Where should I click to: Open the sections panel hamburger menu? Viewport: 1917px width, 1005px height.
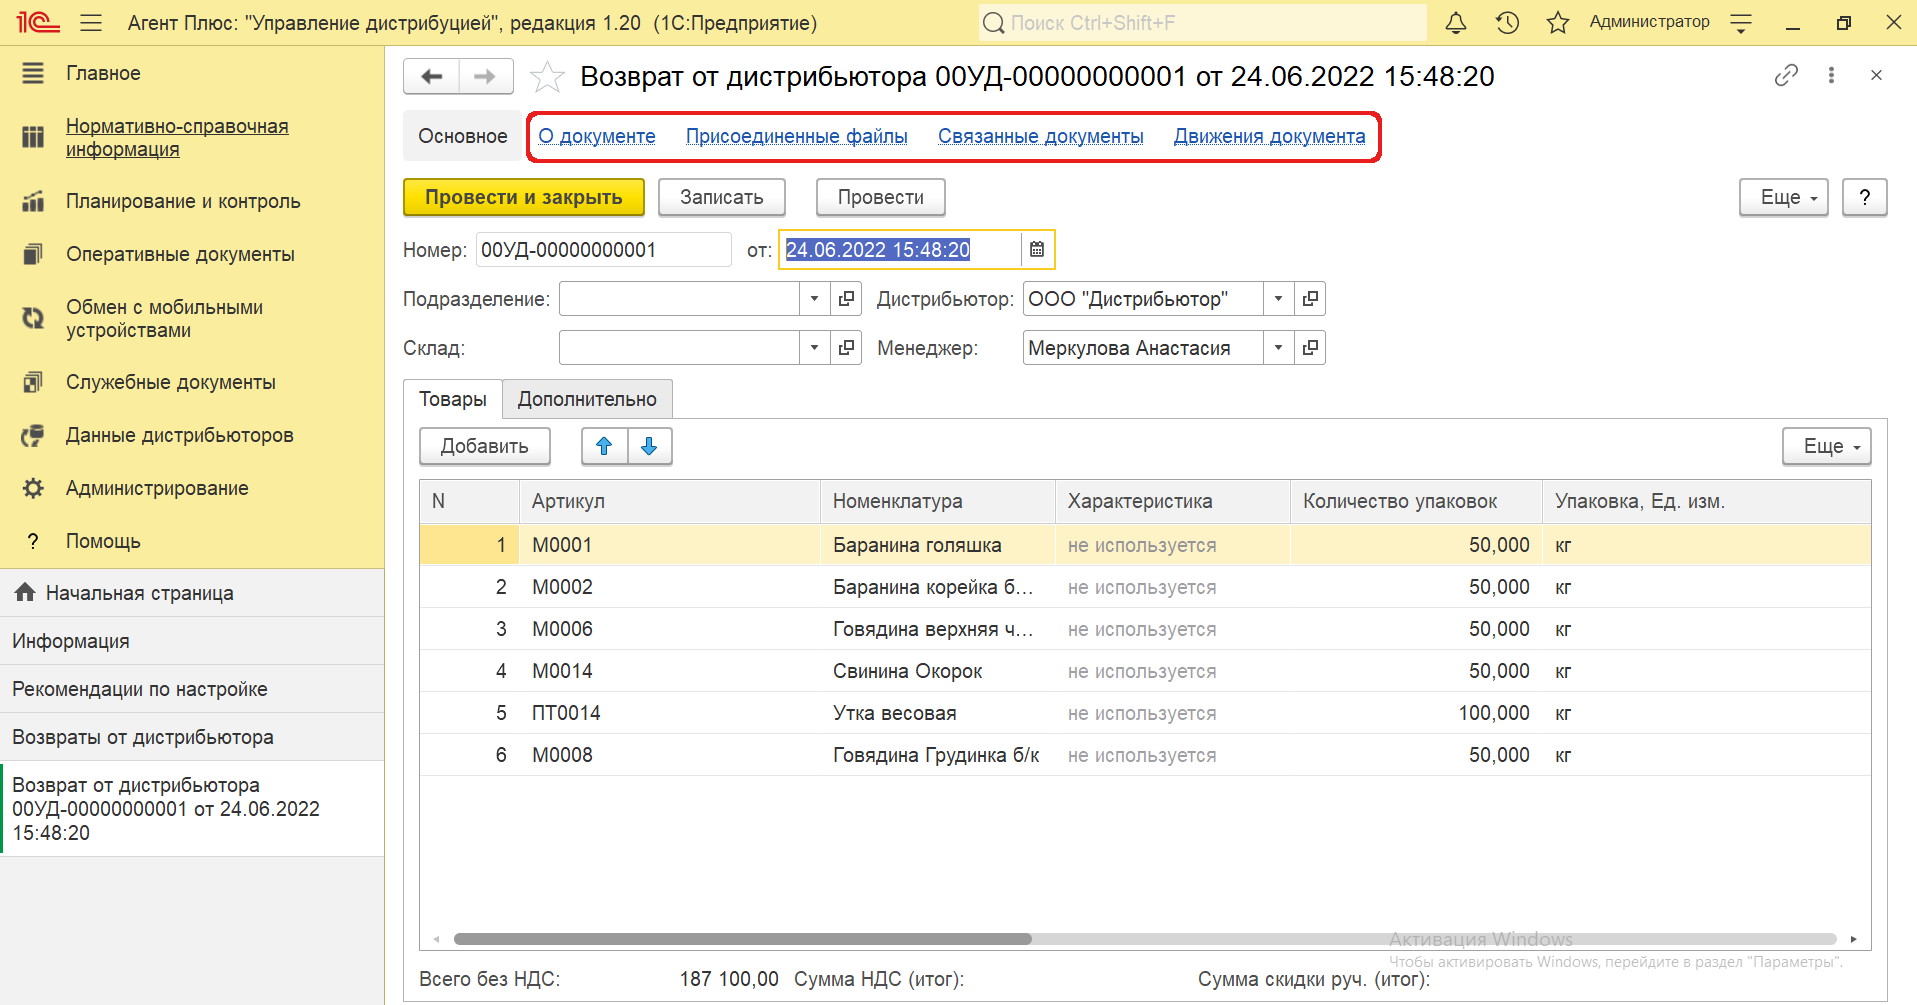pos(33,73)
